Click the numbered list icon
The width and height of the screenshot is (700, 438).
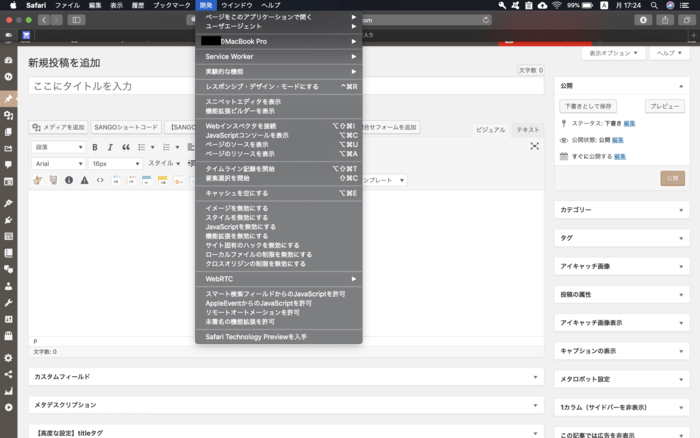click(167, 147)
